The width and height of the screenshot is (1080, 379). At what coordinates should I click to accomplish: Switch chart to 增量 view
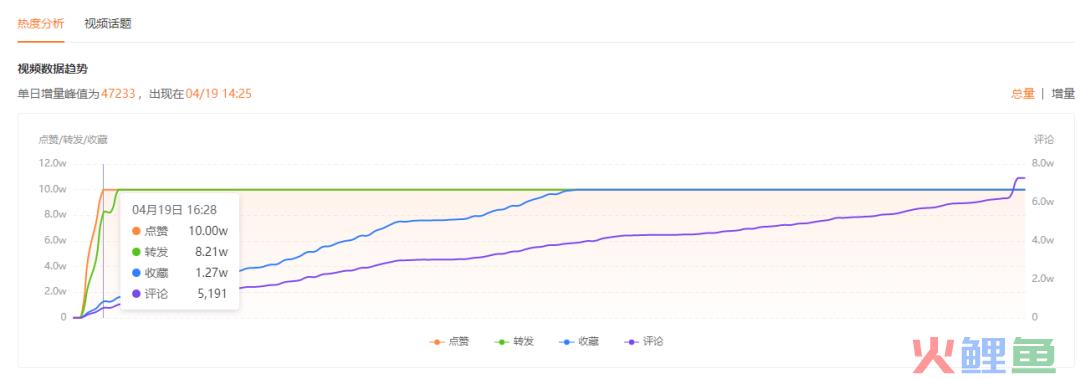click(x=1063, y=94)
